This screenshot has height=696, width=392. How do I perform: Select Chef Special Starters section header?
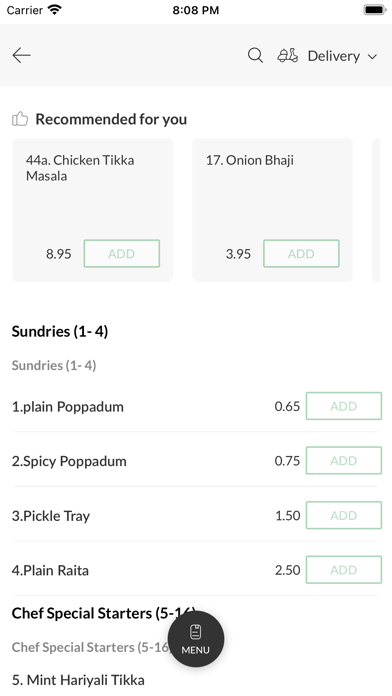pos(103,613)
